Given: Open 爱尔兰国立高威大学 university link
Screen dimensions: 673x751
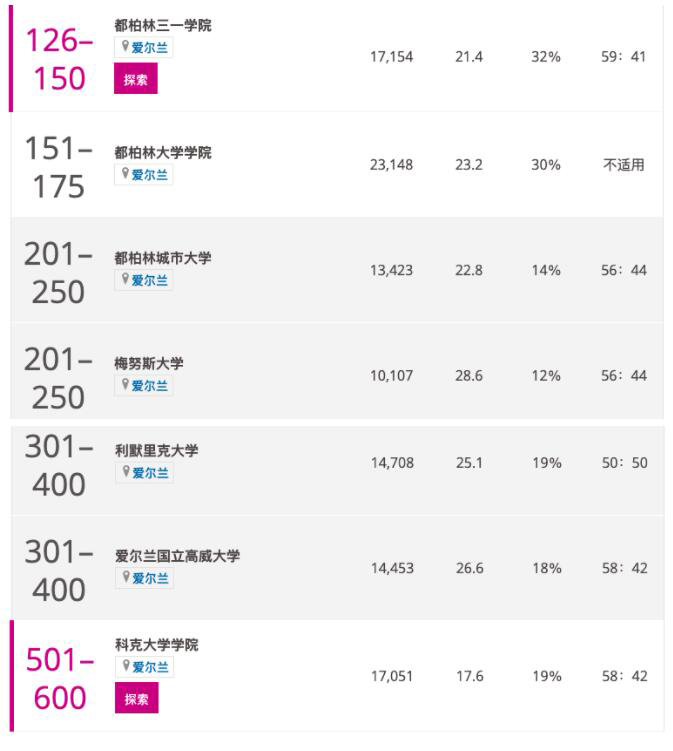Looking at the screenshot, I should [177, 556].
